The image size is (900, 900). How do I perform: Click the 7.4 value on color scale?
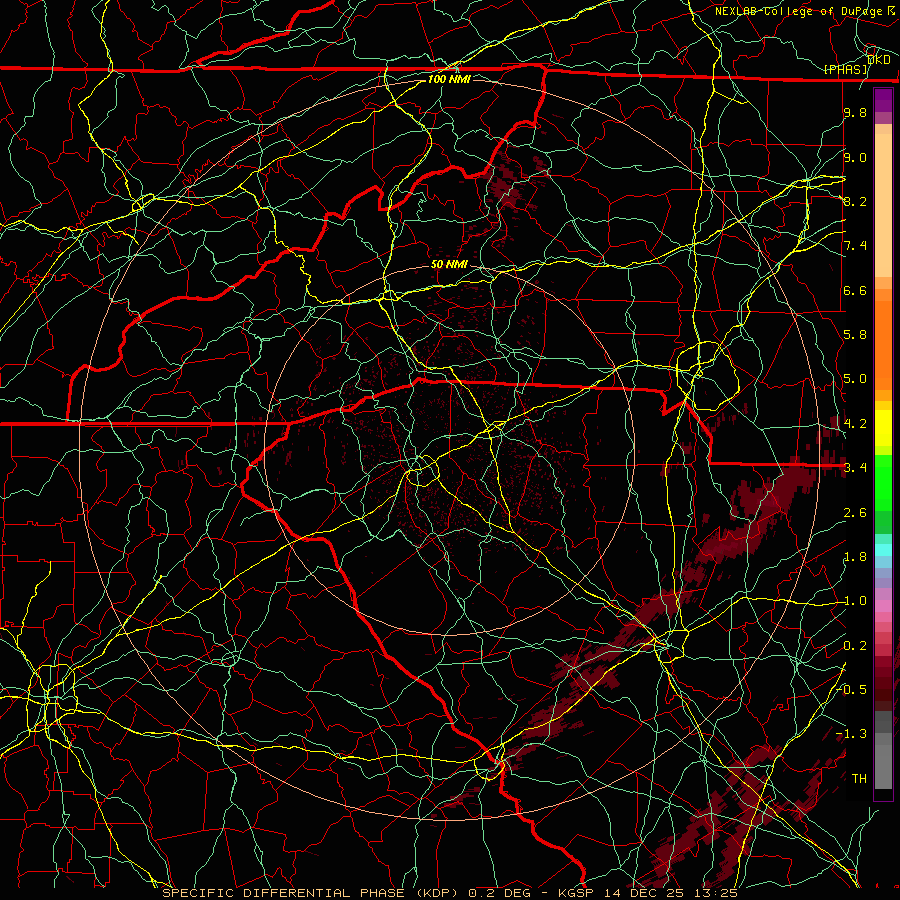pyautogui.click(x=855, y=246)
